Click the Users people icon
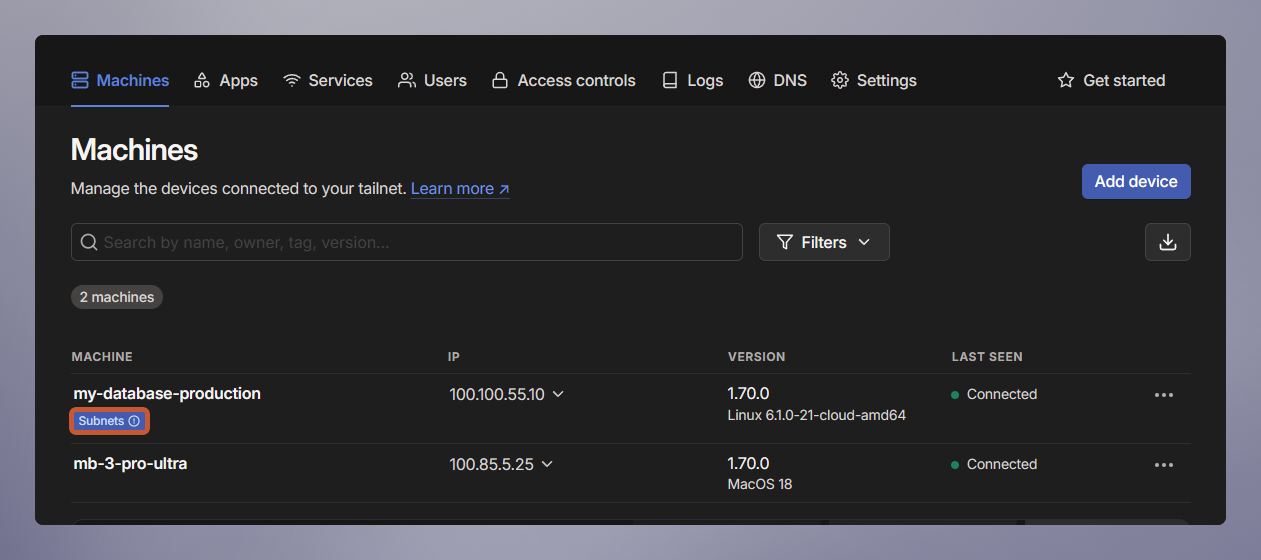This screenshot has width=1261, height=560. point(406,80)
